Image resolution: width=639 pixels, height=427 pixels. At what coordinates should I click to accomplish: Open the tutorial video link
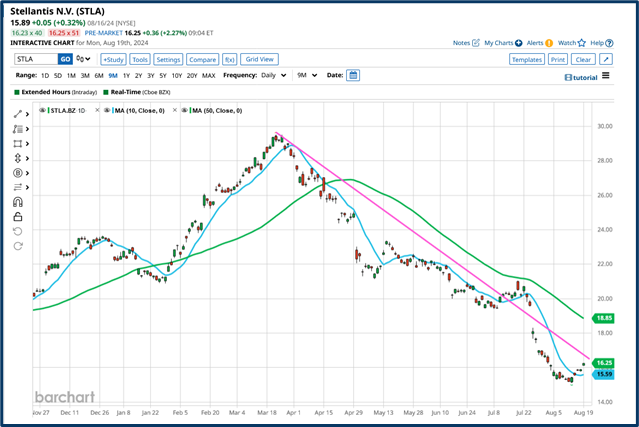pyautogui.click(x=581, y=77)
